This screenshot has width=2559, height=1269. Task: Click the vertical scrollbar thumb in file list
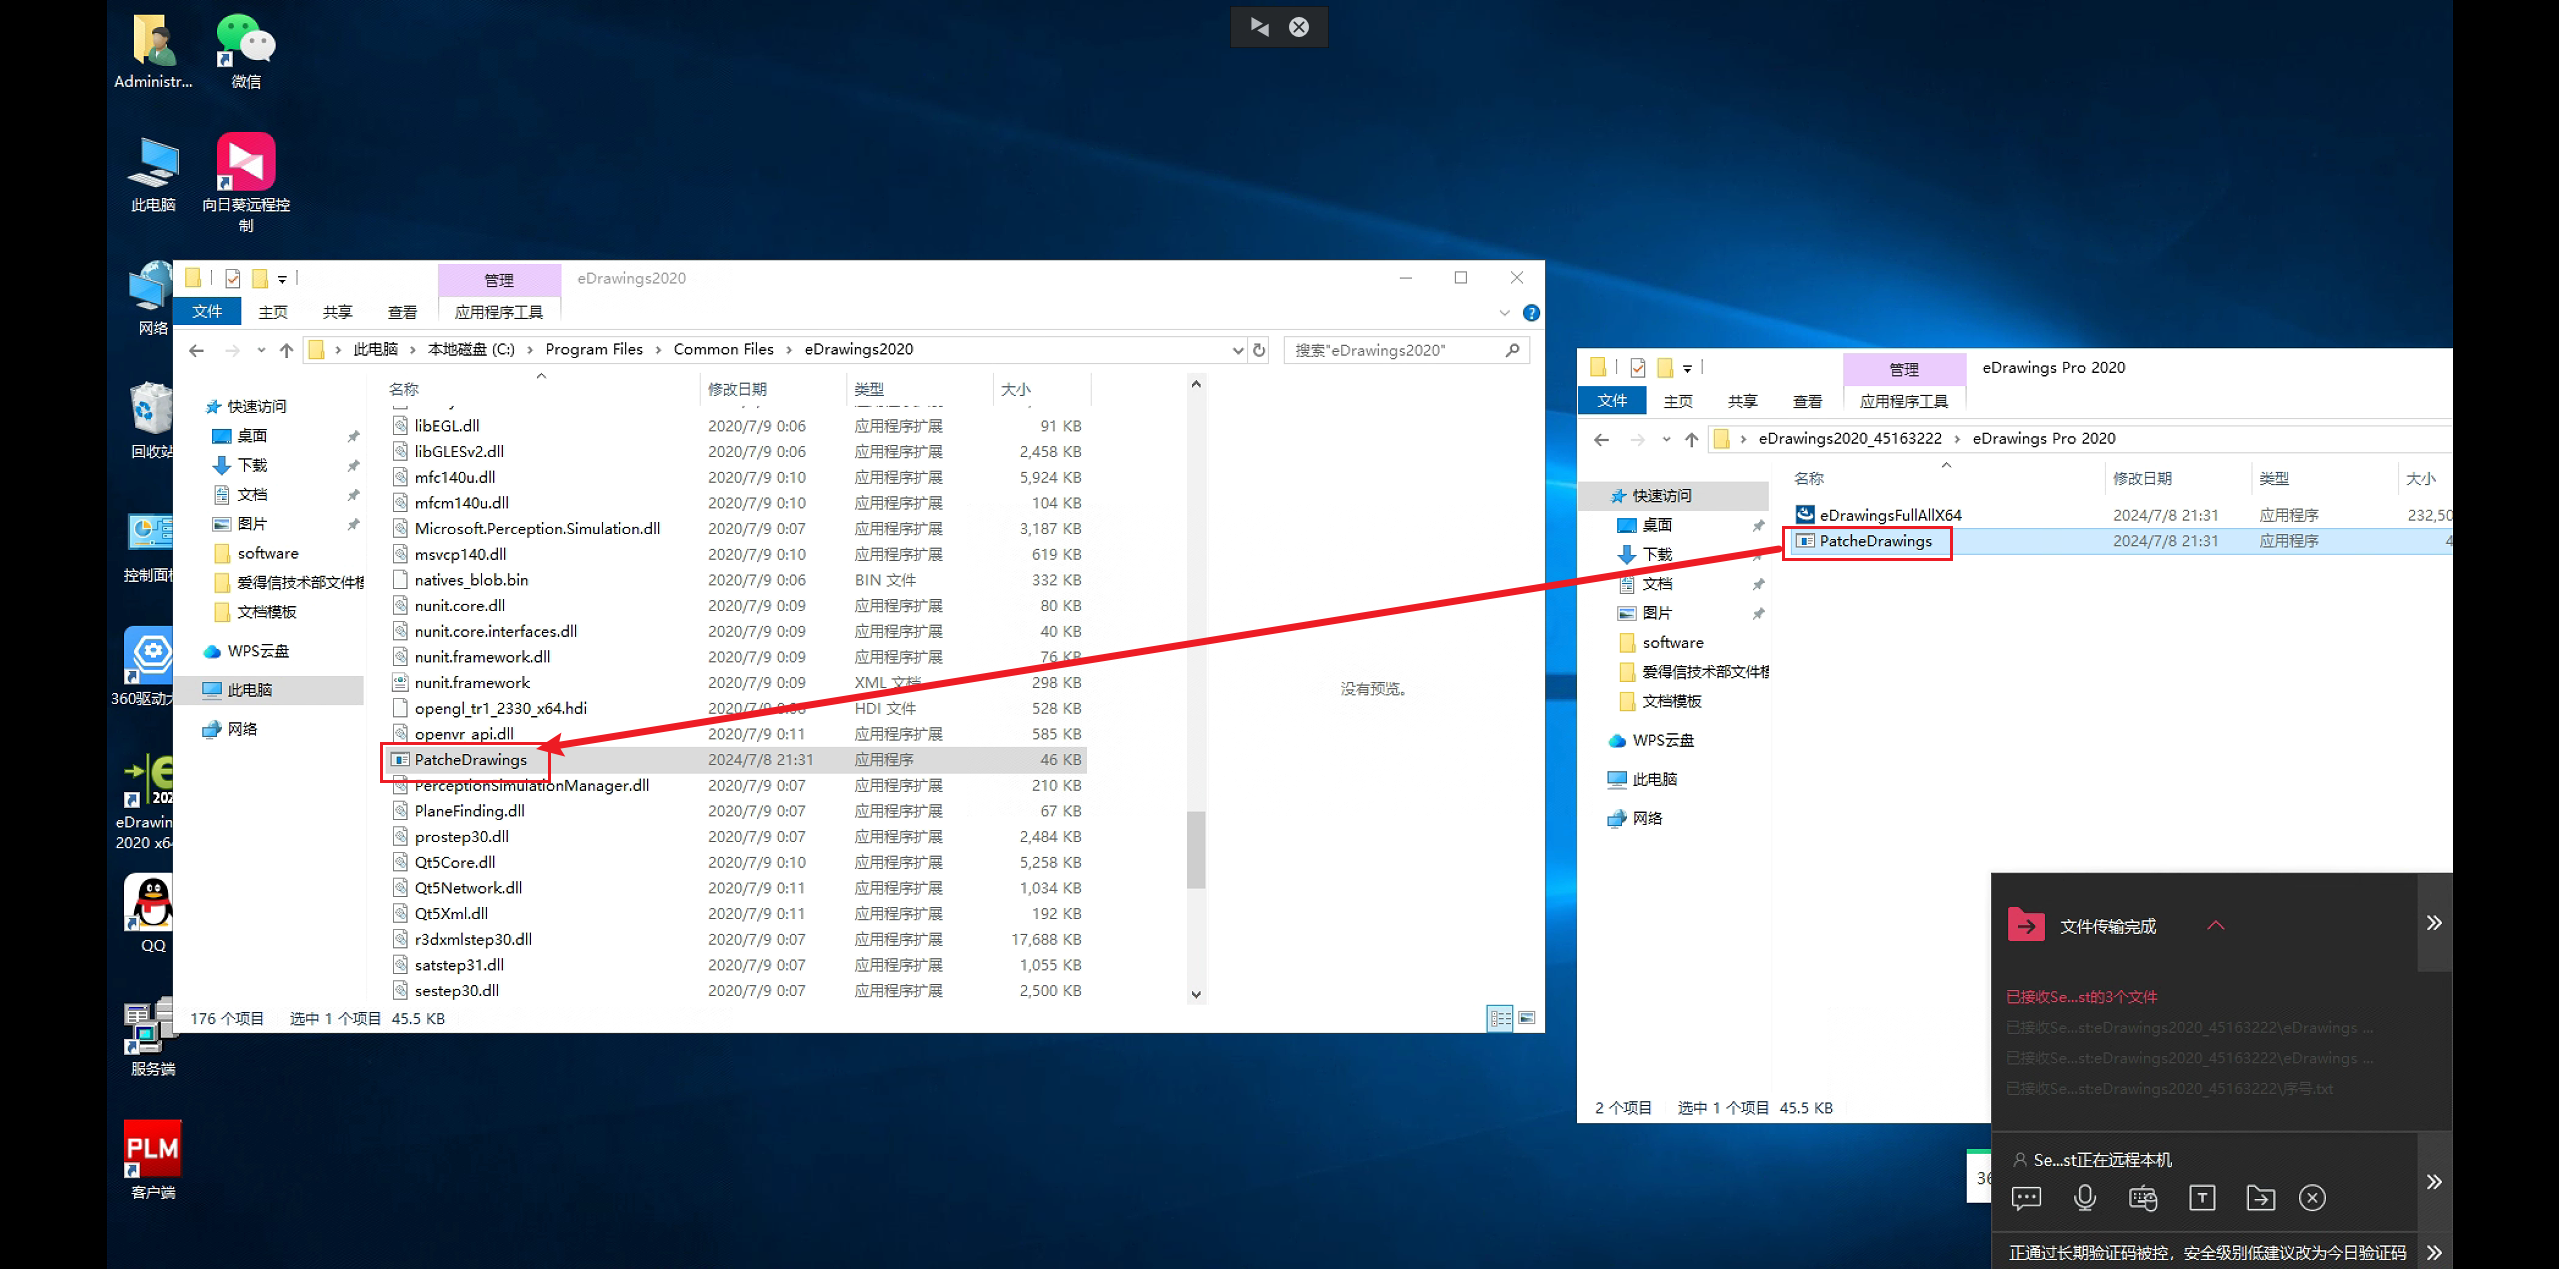tap(1196, 849)
